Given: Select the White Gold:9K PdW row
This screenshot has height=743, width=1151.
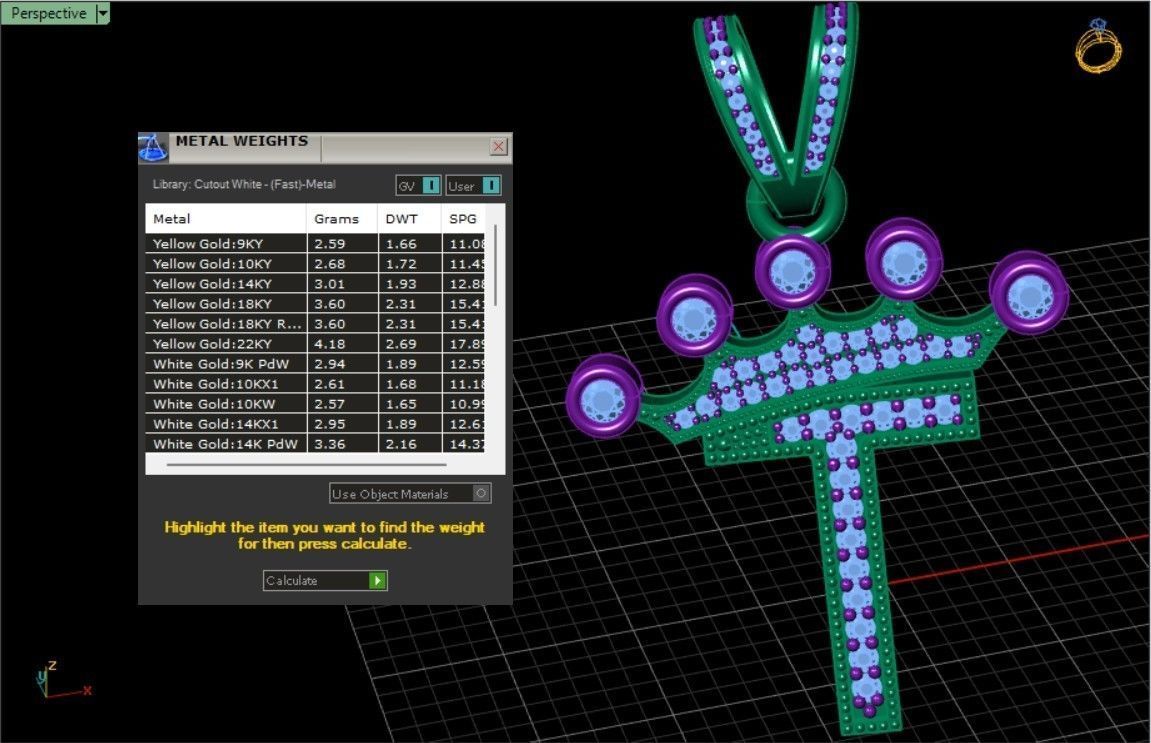Looking at the screenshot, I should click(x=315, y=363).
